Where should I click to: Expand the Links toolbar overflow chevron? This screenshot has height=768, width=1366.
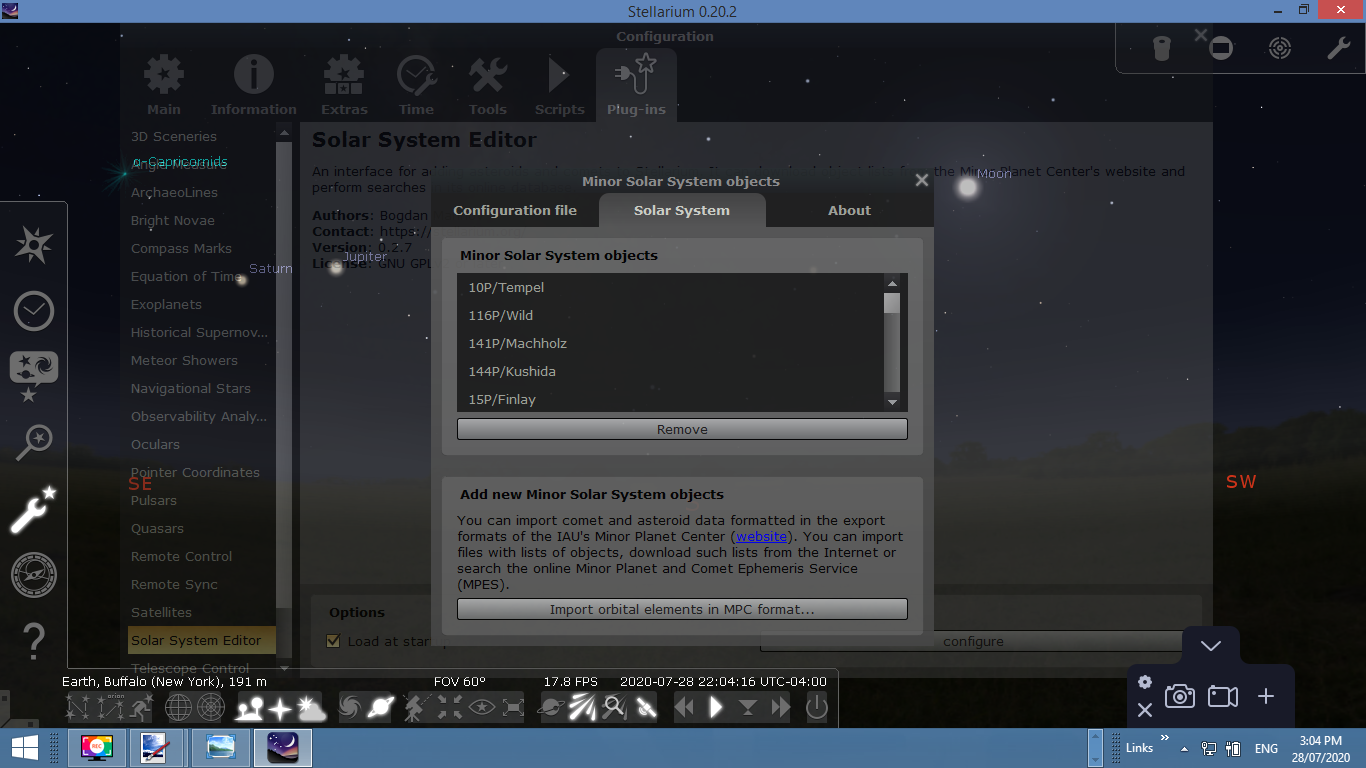[1163, 743]
